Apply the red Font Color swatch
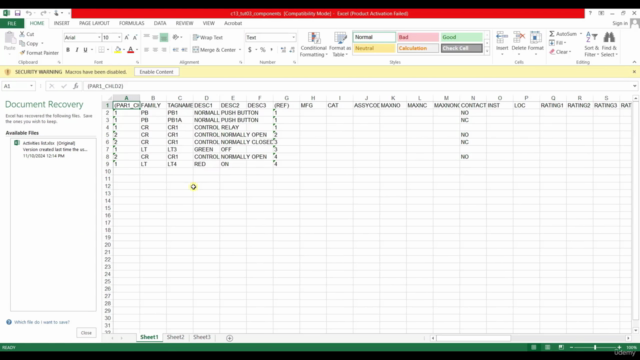Viewport: 640px width, 360px height. point(131,50)
